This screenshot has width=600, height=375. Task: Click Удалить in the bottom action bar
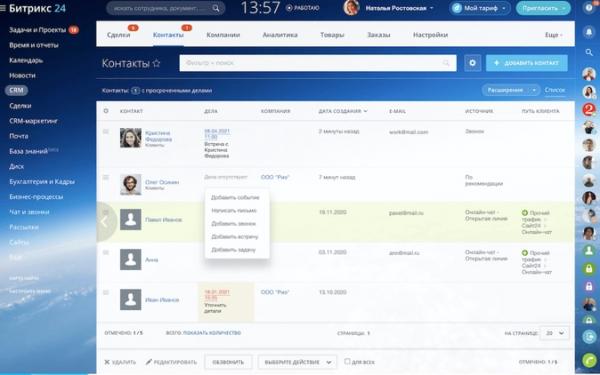(x=120, y=362)
